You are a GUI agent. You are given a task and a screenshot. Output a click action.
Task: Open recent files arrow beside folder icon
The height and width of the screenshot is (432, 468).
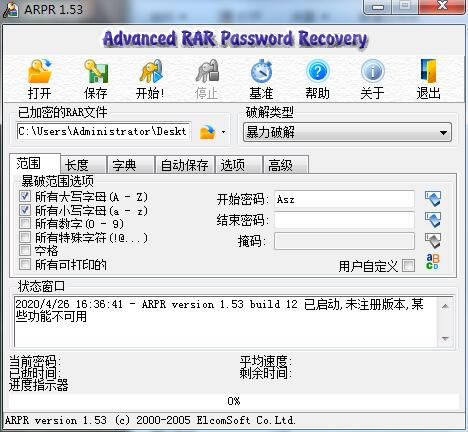(223, 132)
